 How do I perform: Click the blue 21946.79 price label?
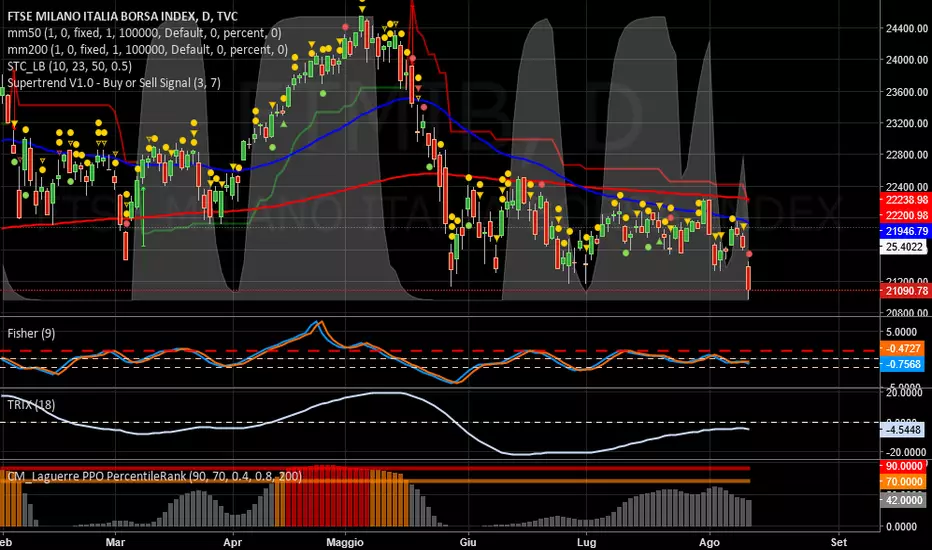pyautogui.click(x=905, y=231)
